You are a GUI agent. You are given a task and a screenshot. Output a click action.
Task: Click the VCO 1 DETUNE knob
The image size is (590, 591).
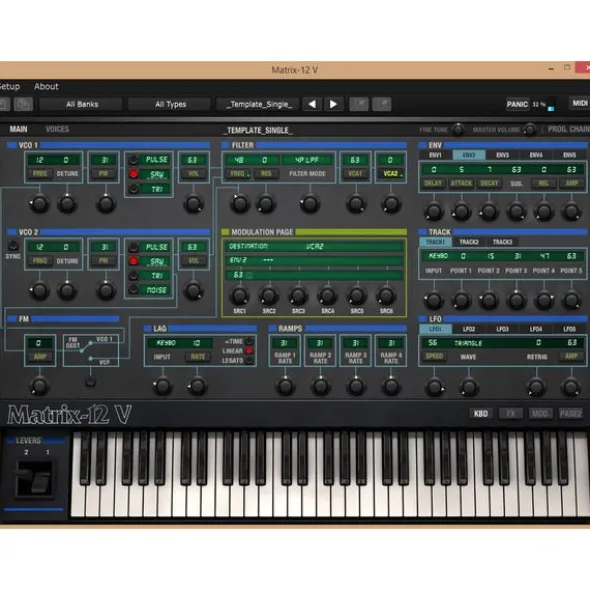click(67, 204)
